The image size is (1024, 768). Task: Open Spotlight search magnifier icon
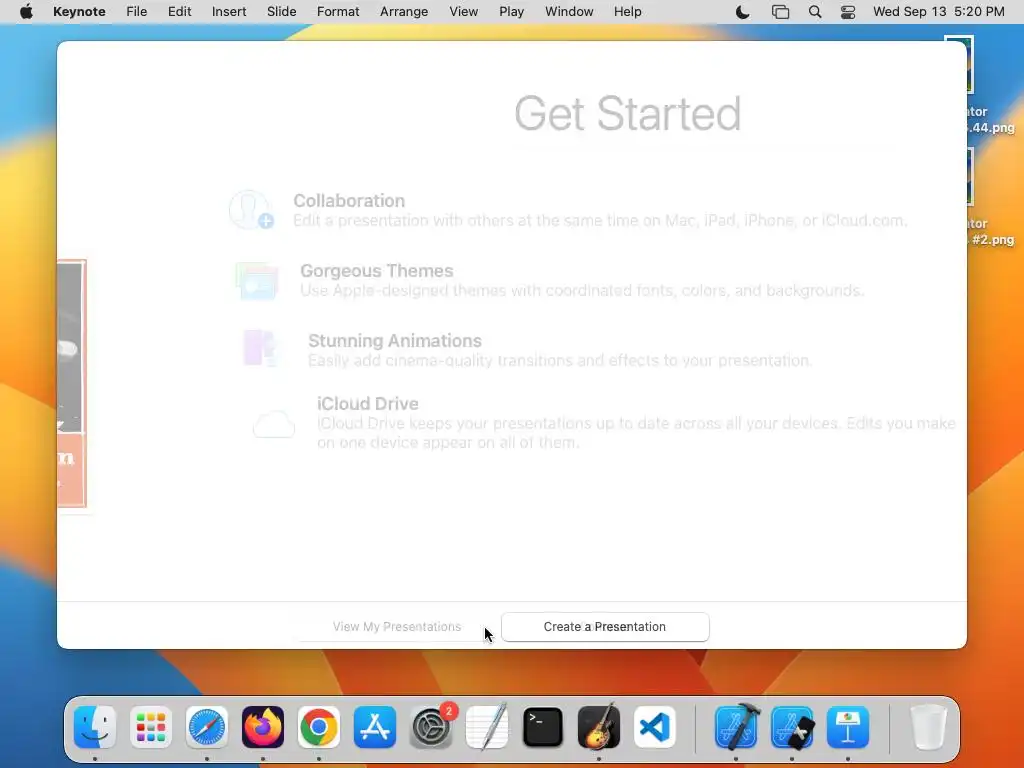point(814,12)
